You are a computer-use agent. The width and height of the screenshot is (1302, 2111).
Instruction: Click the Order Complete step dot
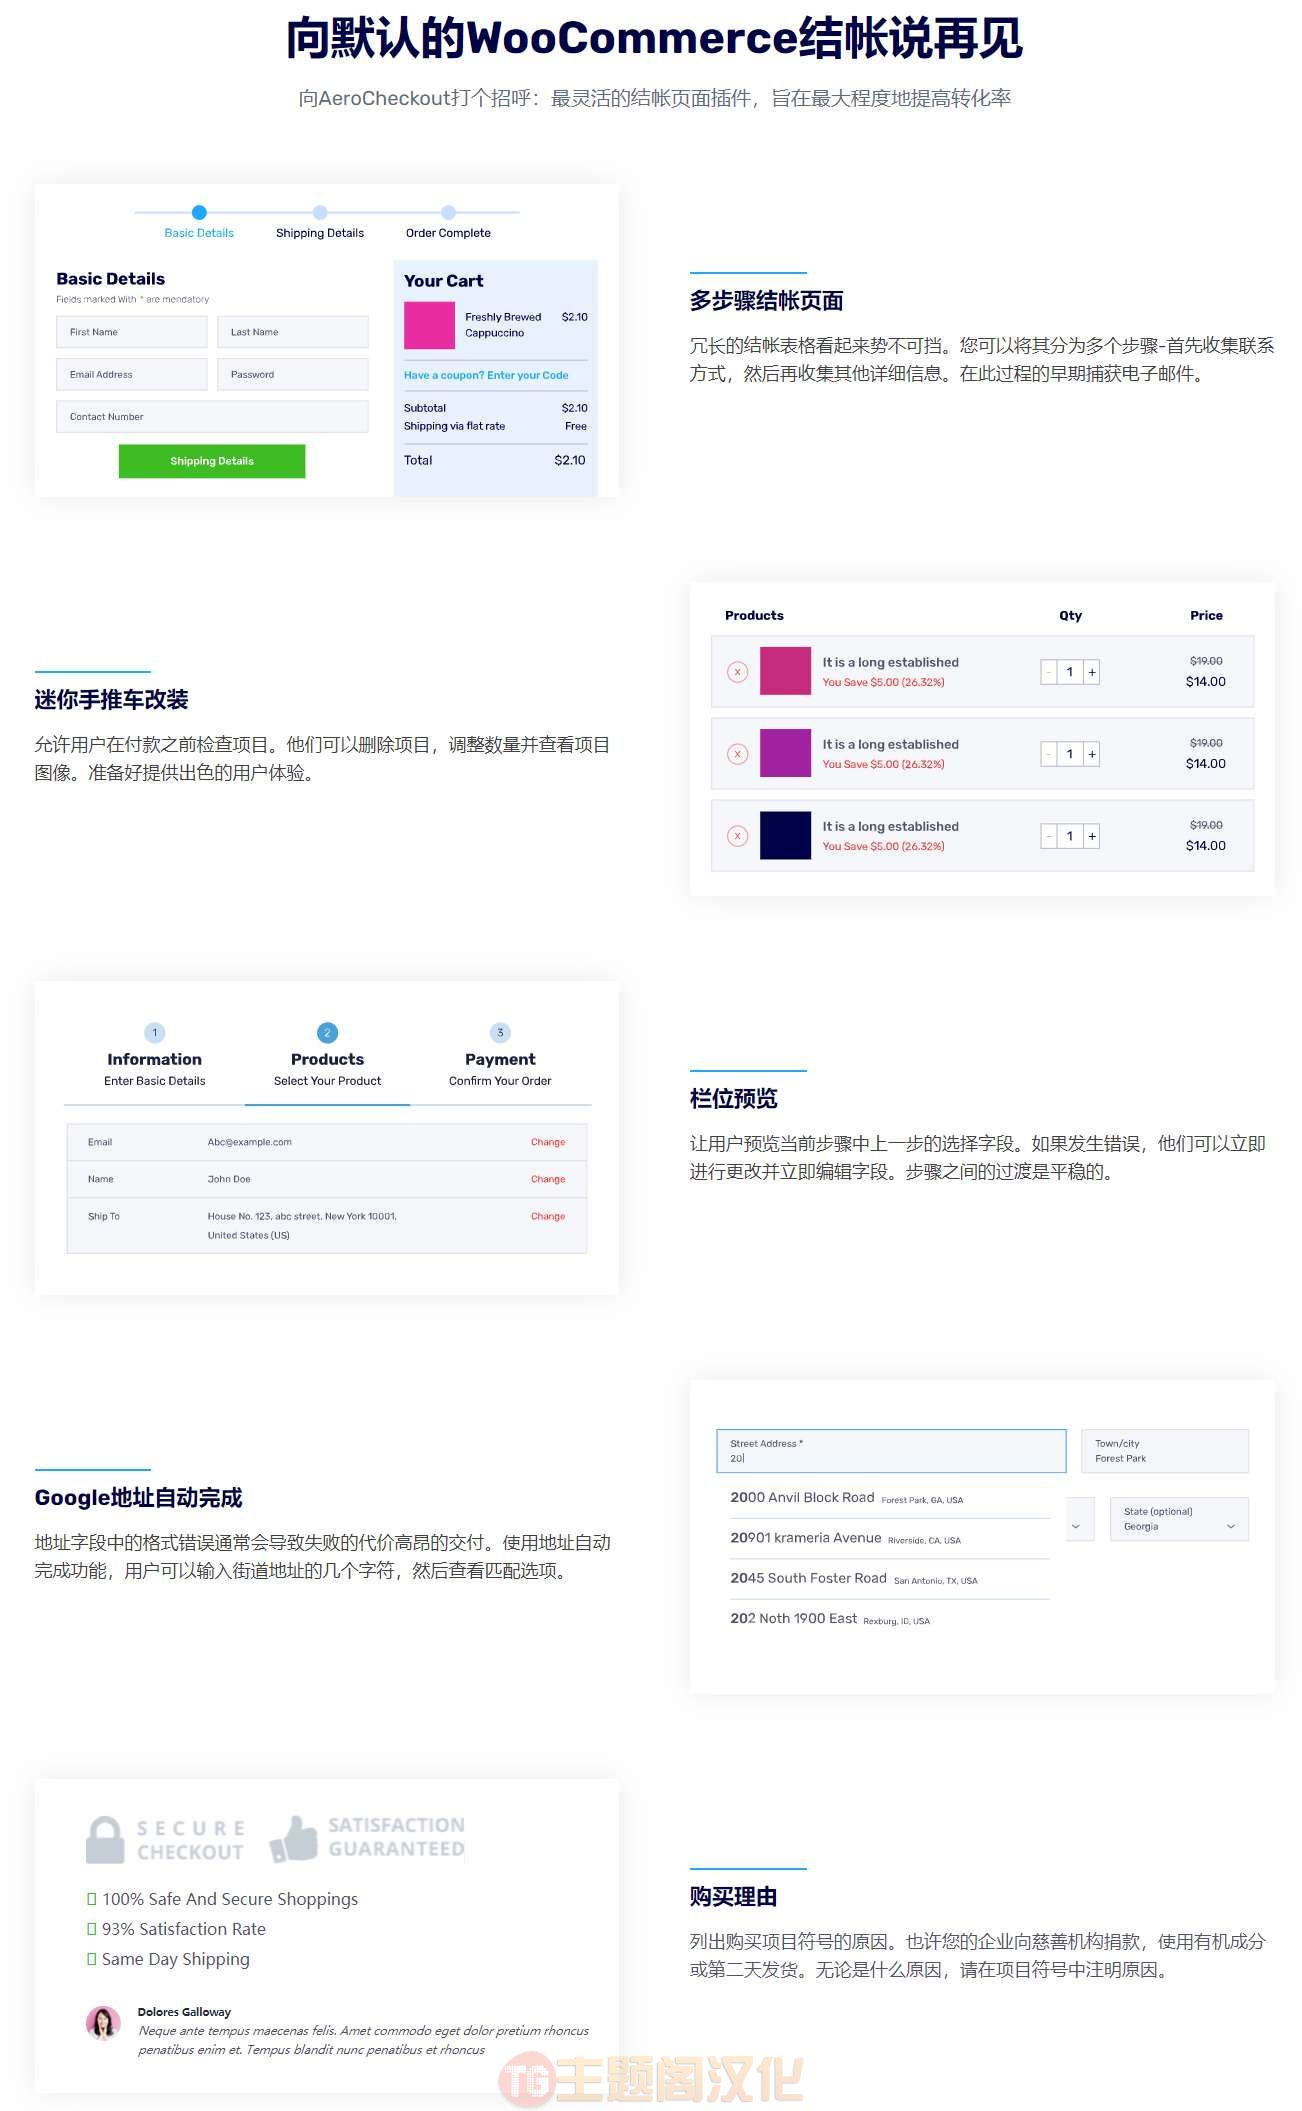pyautogui.click(x=448, y=212)
